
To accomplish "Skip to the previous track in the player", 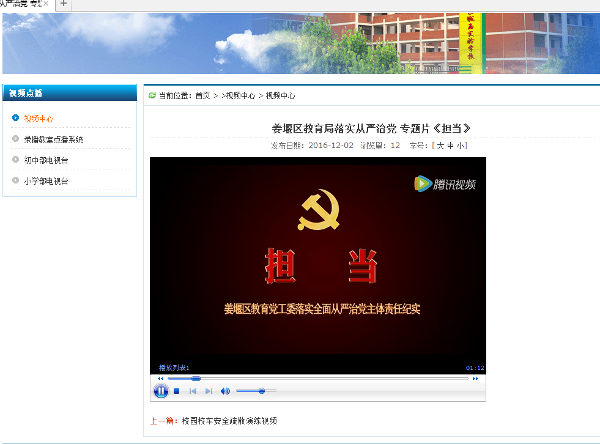I will [x=192, y=391].
